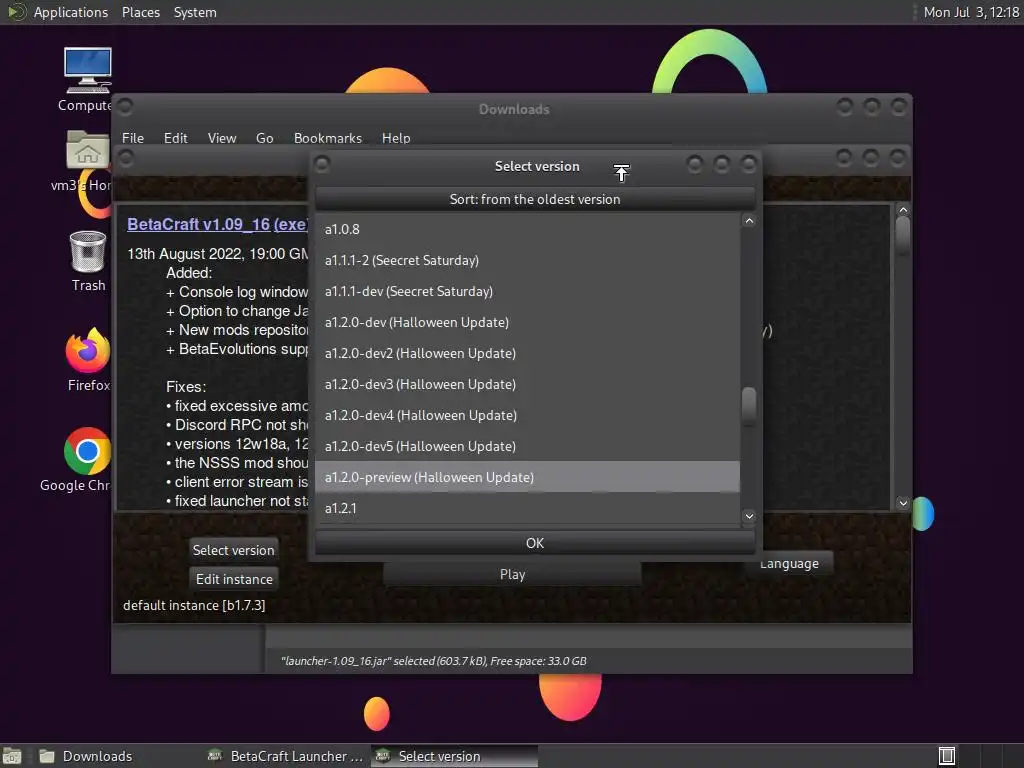Click the show desktop icon in bottom panel
Viewport: 1024px width, 768px height.
click(12, 756)
